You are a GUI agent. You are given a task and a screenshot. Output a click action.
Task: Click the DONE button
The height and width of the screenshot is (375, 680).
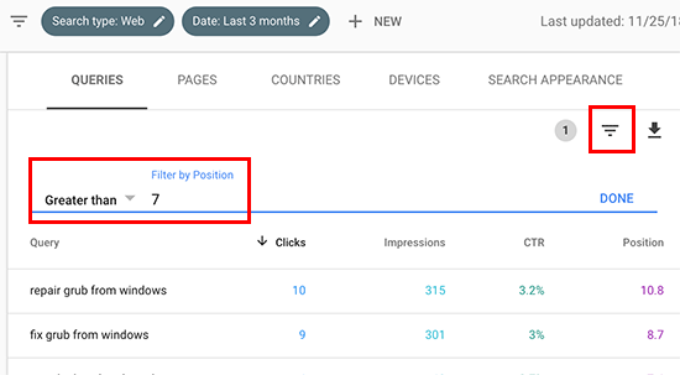pyautogui.click(x=616, y=198)
